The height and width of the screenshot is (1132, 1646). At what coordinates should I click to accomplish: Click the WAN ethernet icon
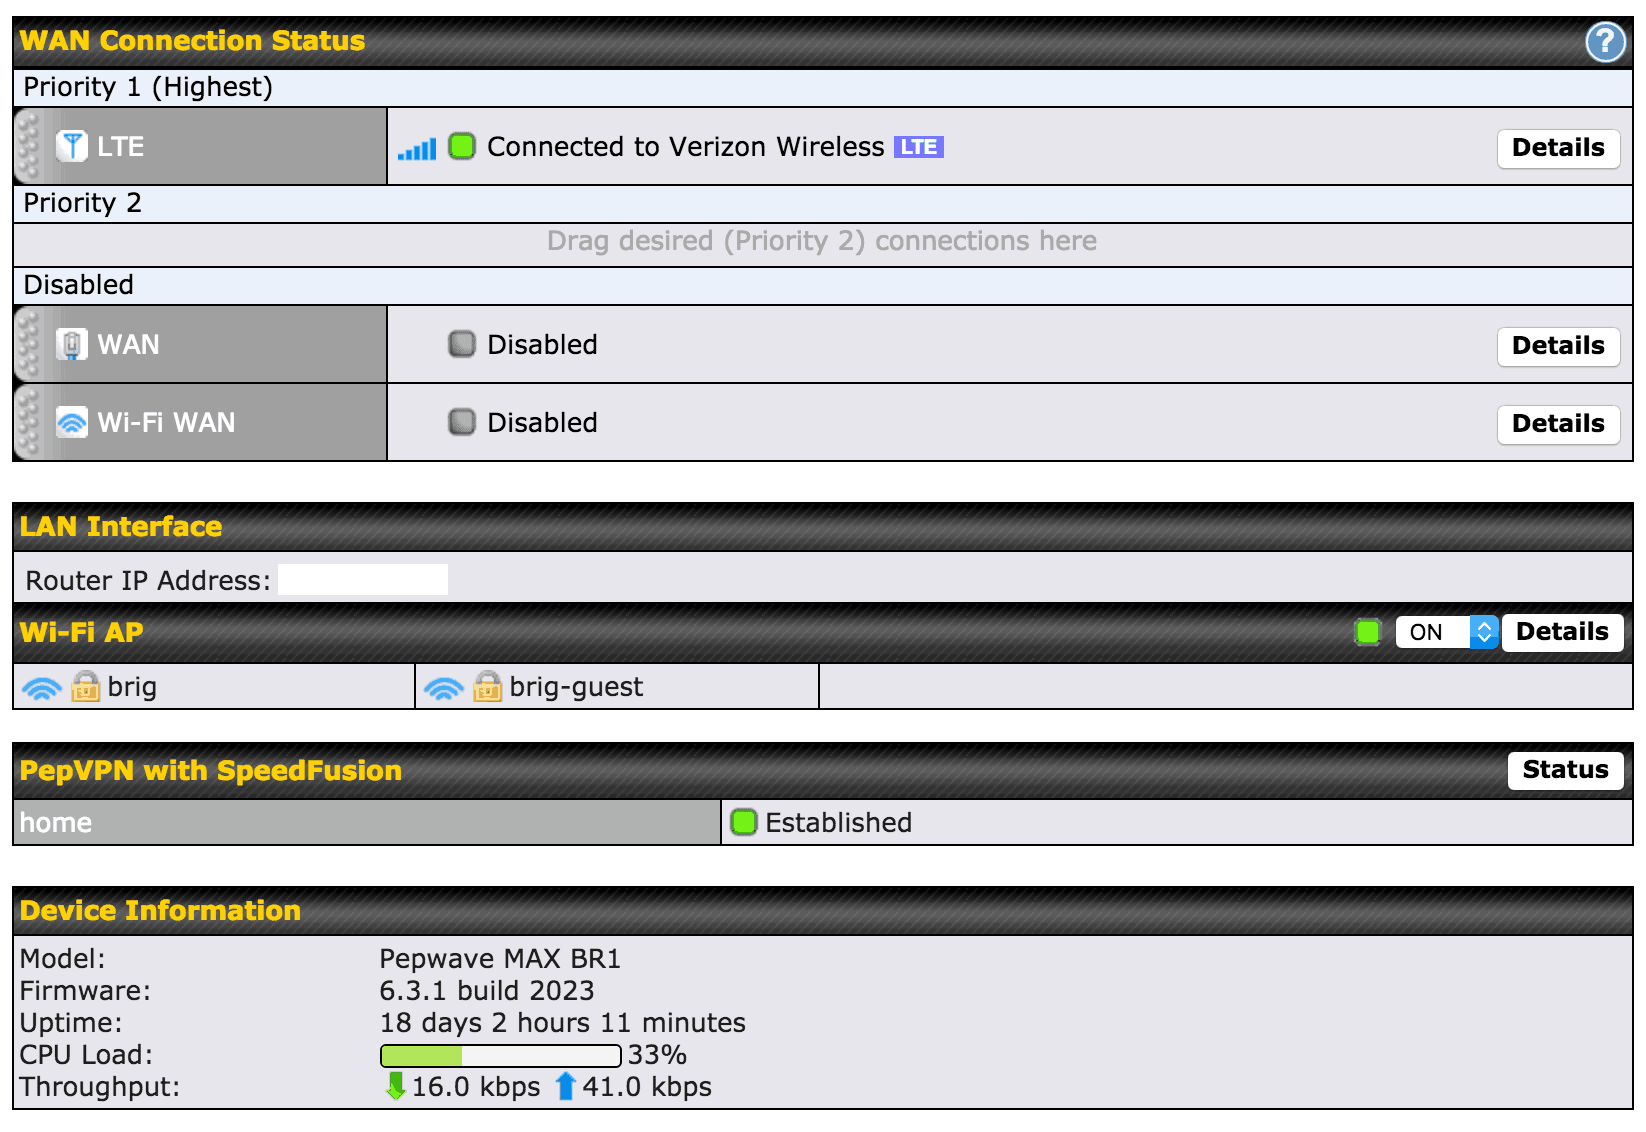click(71, 343)
